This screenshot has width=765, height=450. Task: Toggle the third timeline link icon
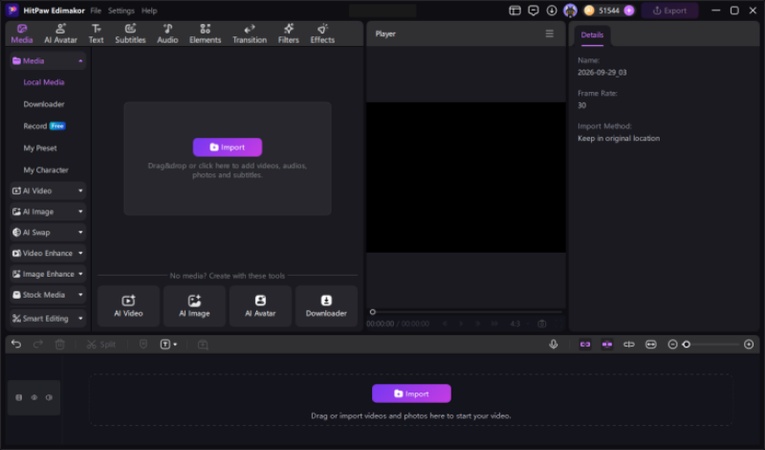tap(629, 344)
